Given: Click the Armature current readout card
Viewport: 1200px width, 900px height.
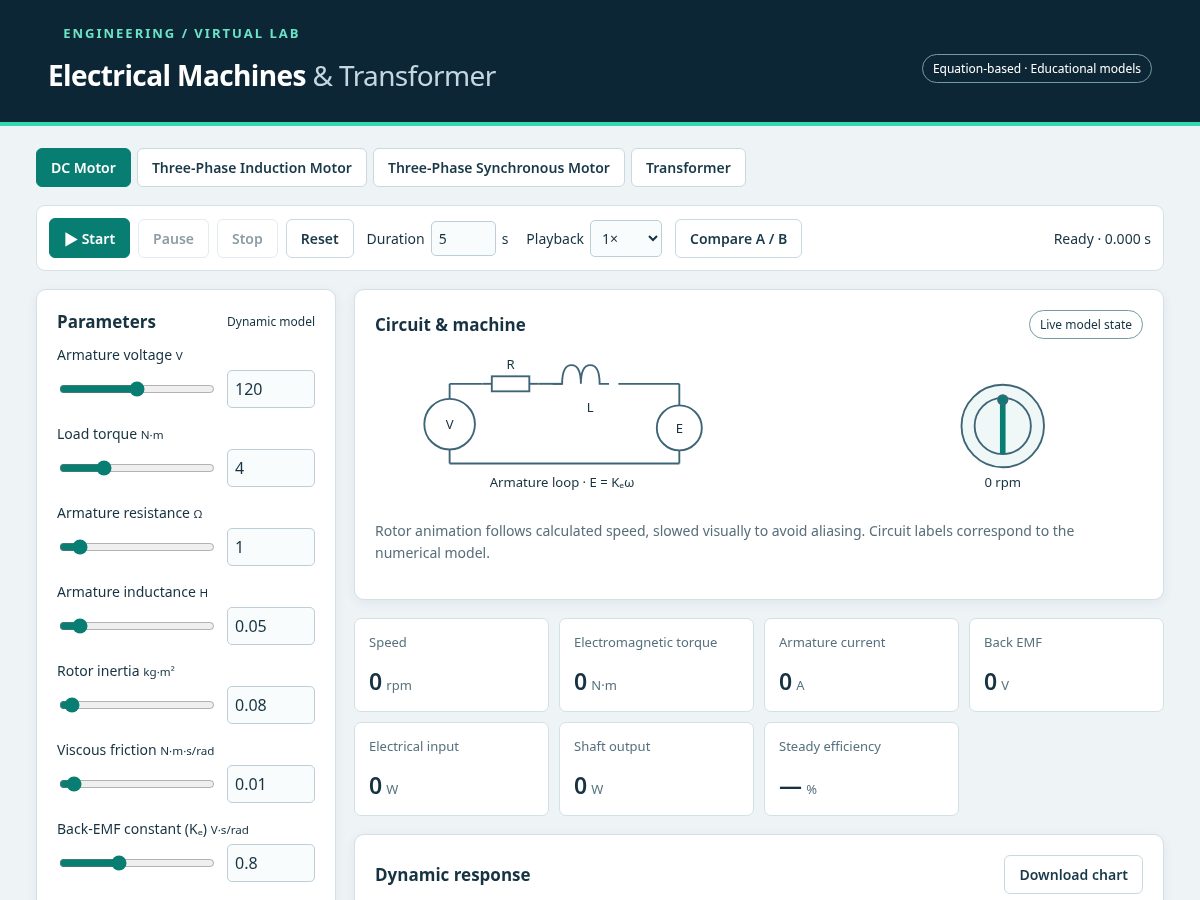Looking at the screenshot, I should point(861,665).
